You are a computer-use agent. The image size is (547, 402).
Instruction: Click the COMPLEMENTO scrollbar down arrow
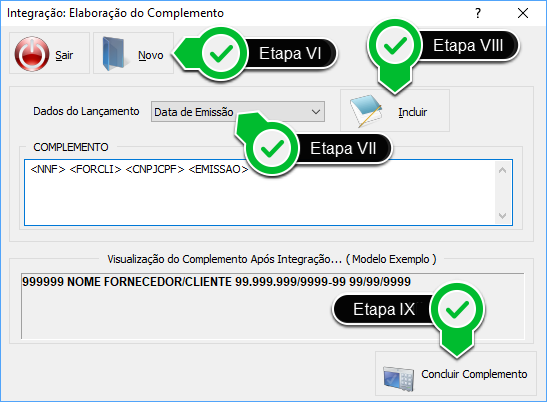point(502,215)
